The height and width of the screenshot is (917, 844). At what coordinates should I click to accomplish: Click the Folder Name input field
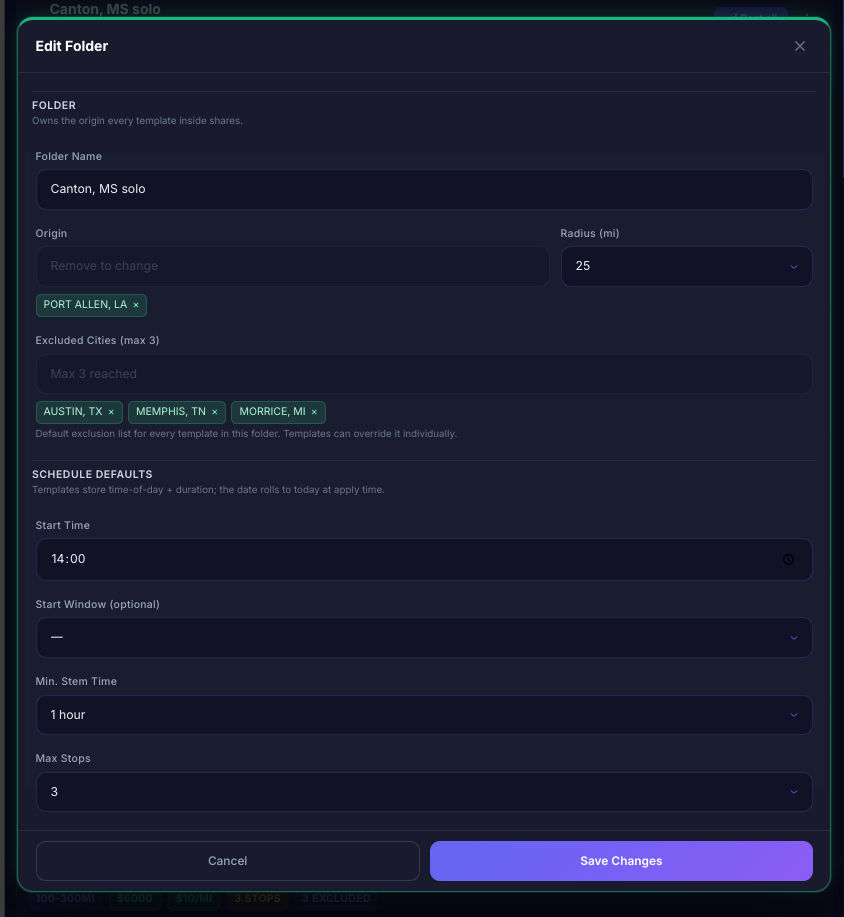click(424, 189)
